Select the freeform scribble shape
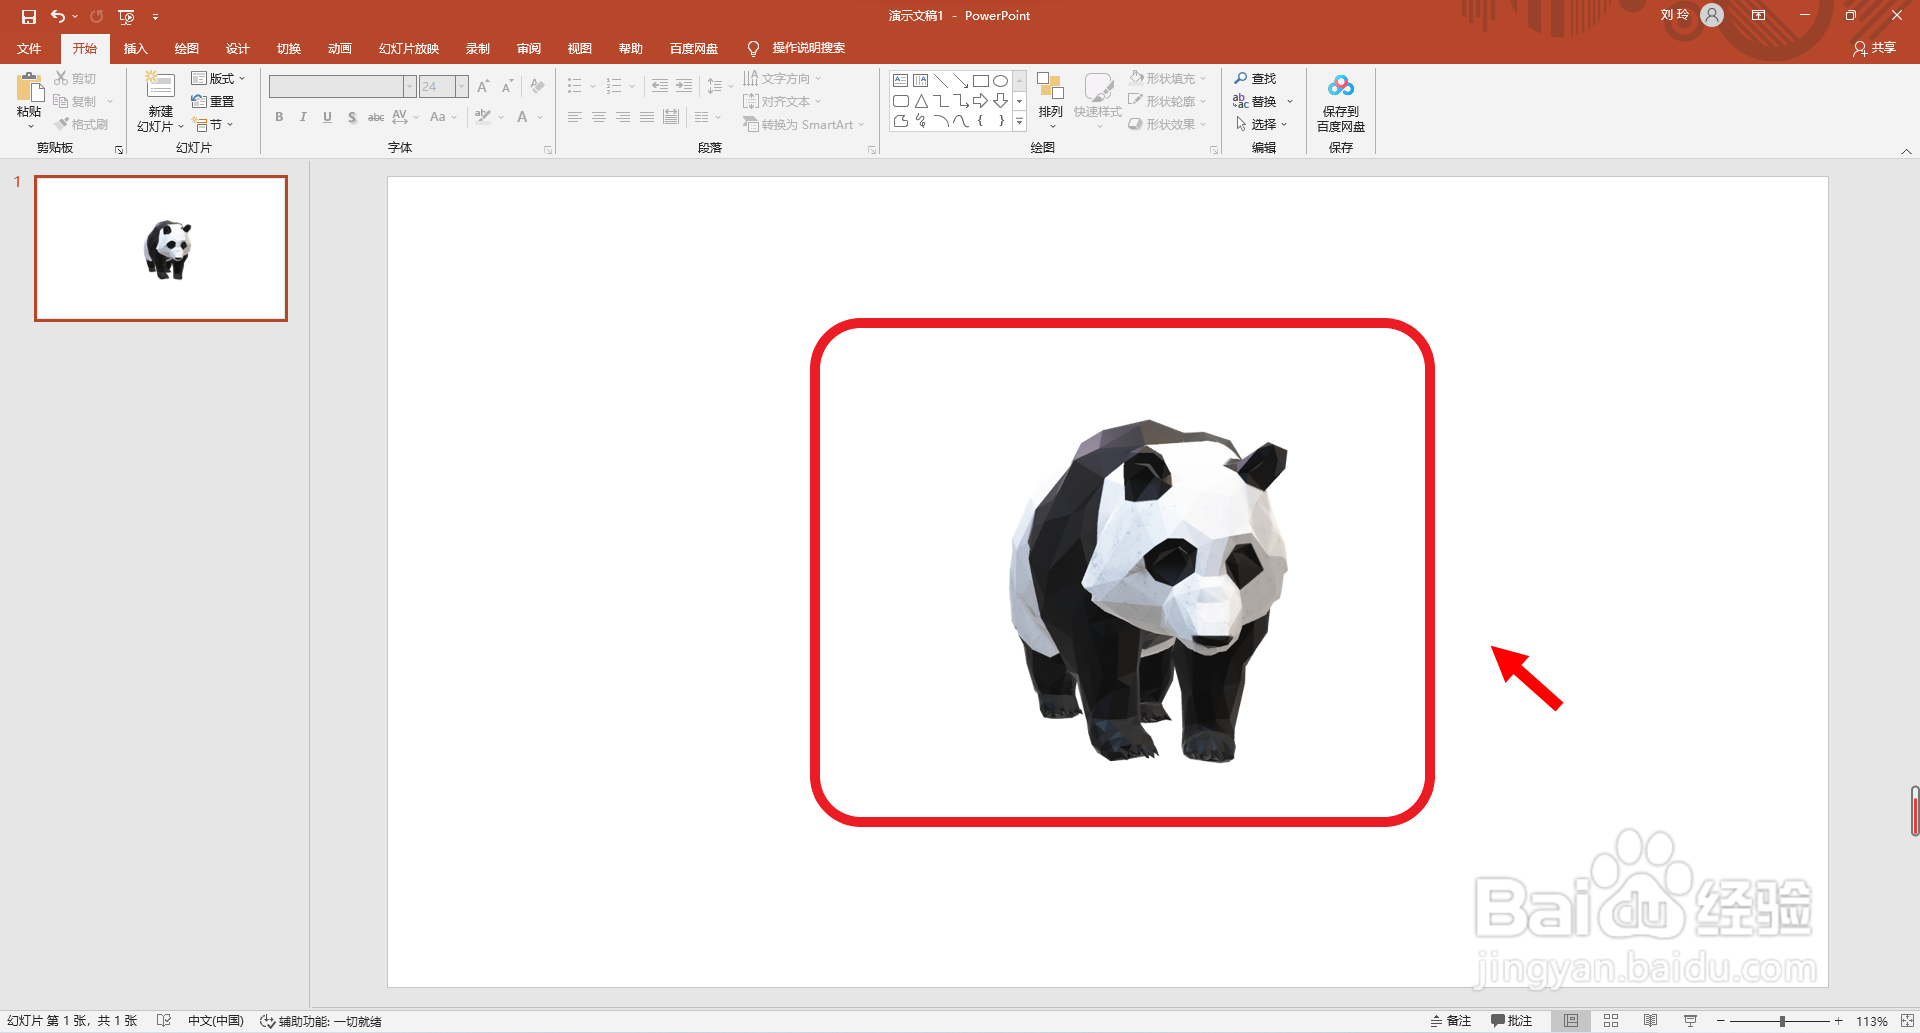 pyautogui.click(x=921, y=121)
